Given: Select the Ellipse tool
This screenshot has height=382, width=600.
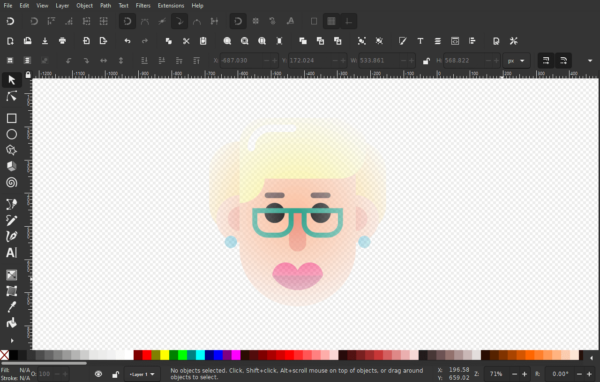Looking at the screenshot, I should pos(11,134).
